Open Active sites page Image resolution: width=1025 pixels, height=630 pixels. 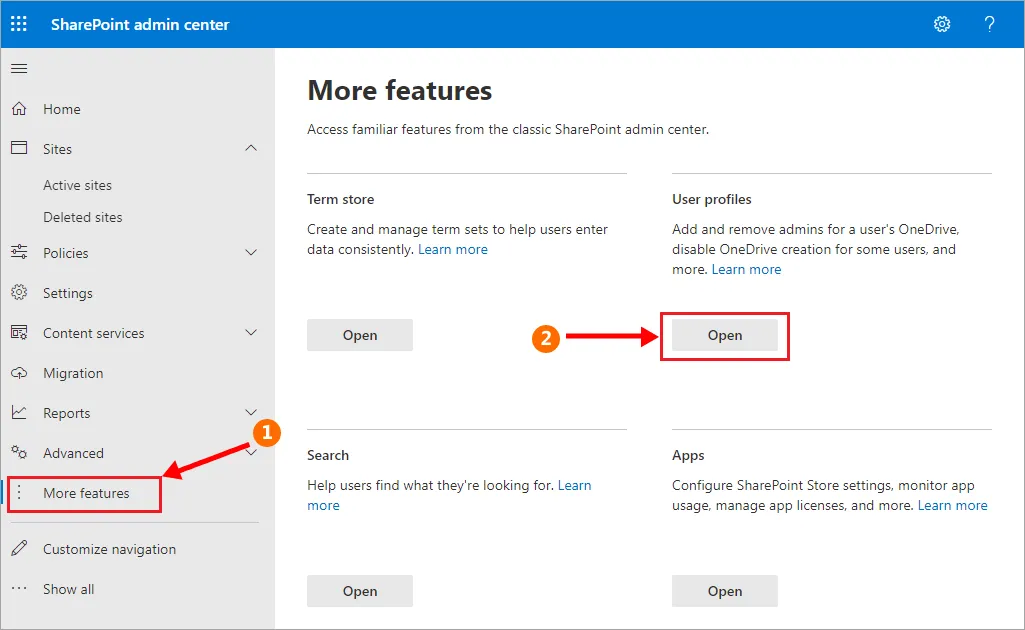click(x=77, y=185)
